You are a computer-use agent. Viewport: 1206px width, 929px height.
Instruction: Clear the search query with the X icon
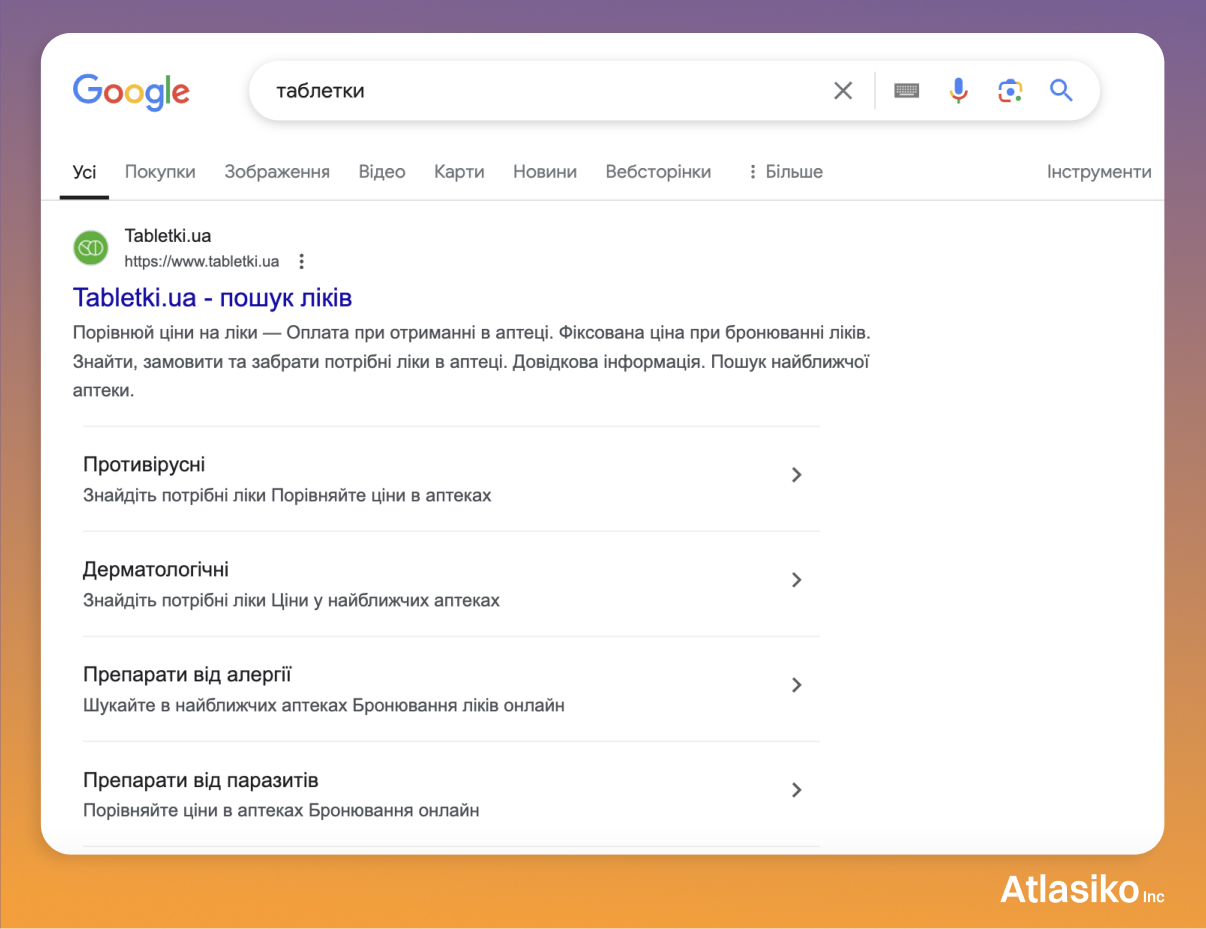(x=843, y=90)
